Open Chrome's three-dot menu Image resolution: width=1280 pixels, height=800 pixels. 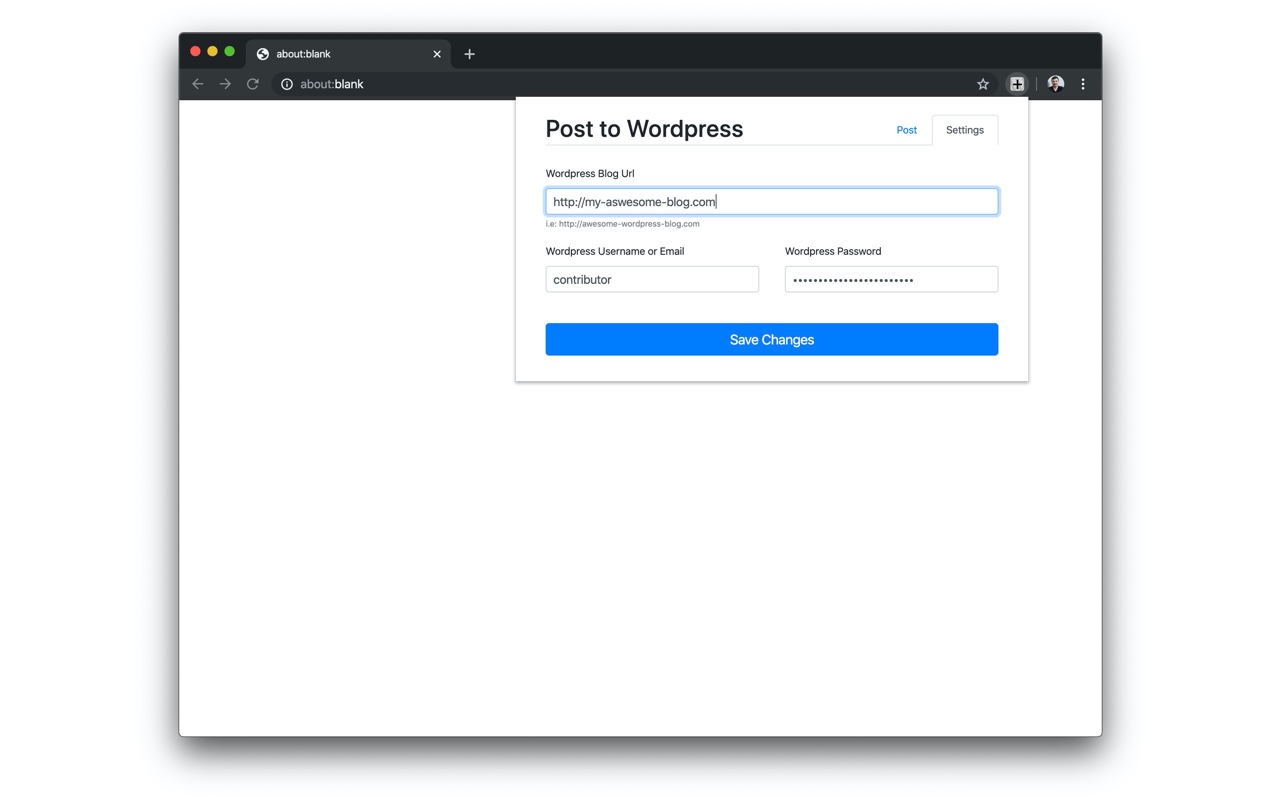(x=1083, y=84)
